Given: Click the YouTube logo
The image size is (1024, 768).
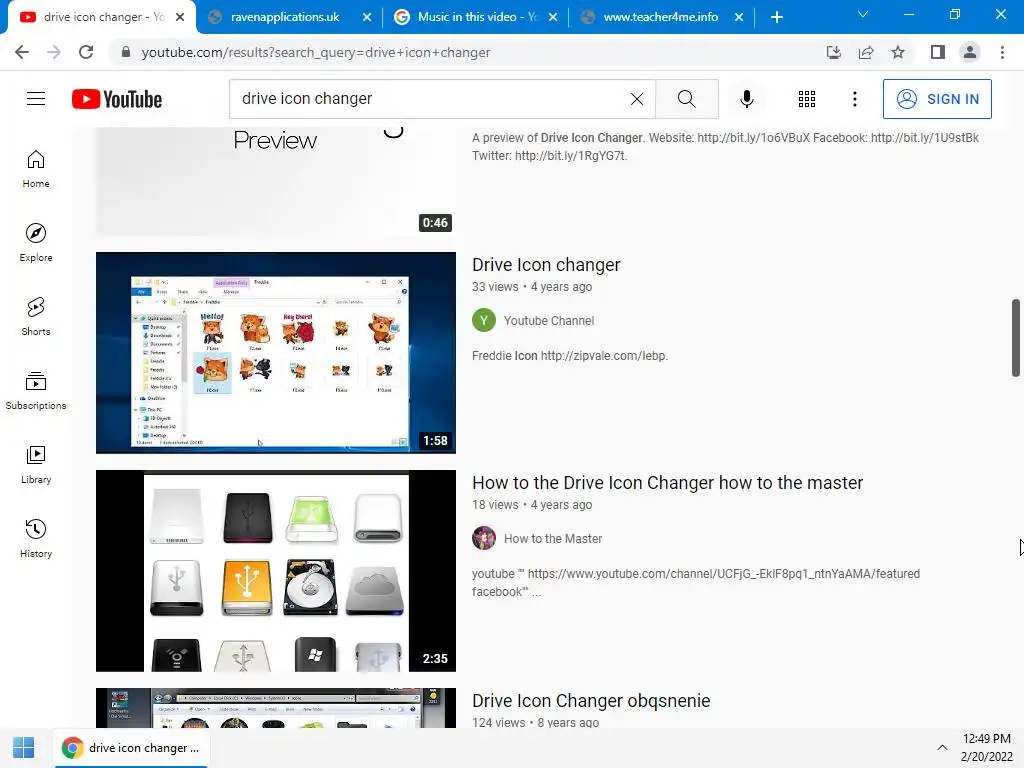Looking at the screenshot, I should click(117, 99).
